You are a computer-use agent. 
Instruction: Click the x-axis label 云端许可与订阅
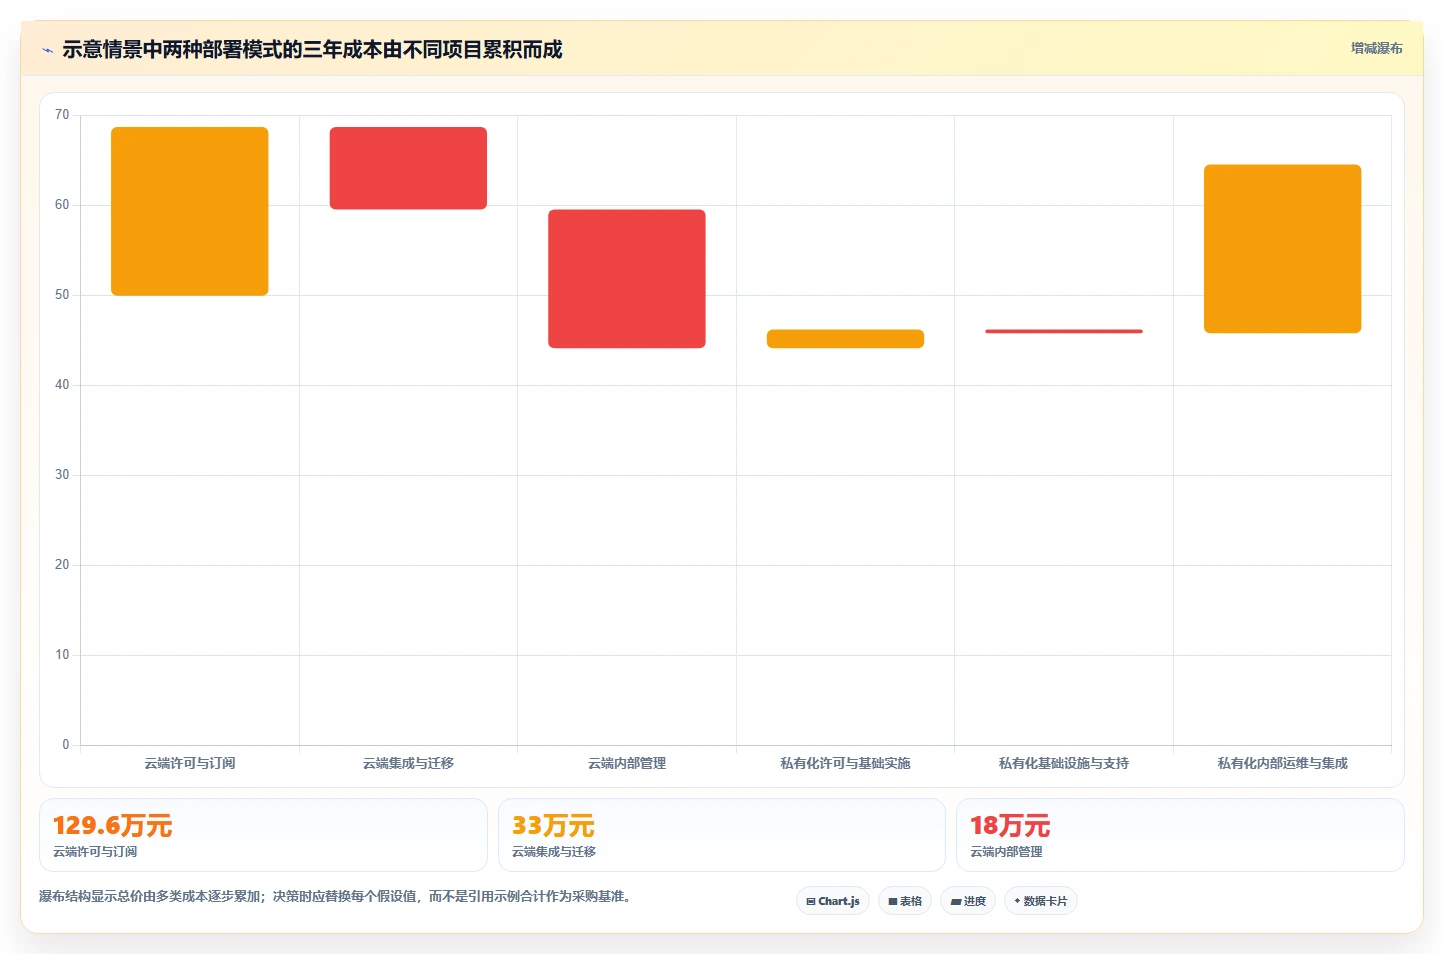(190, 763)
